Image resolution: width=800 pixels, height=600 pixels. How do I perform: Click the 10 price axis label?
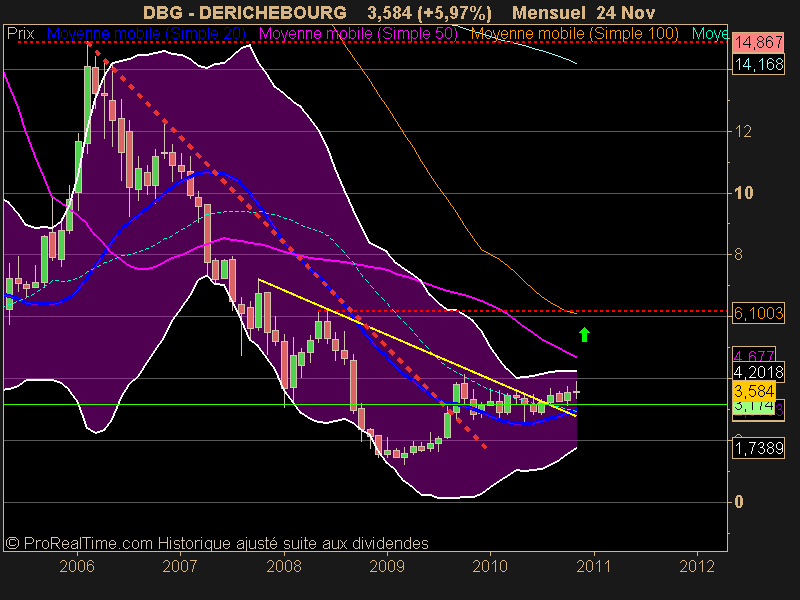743,193
